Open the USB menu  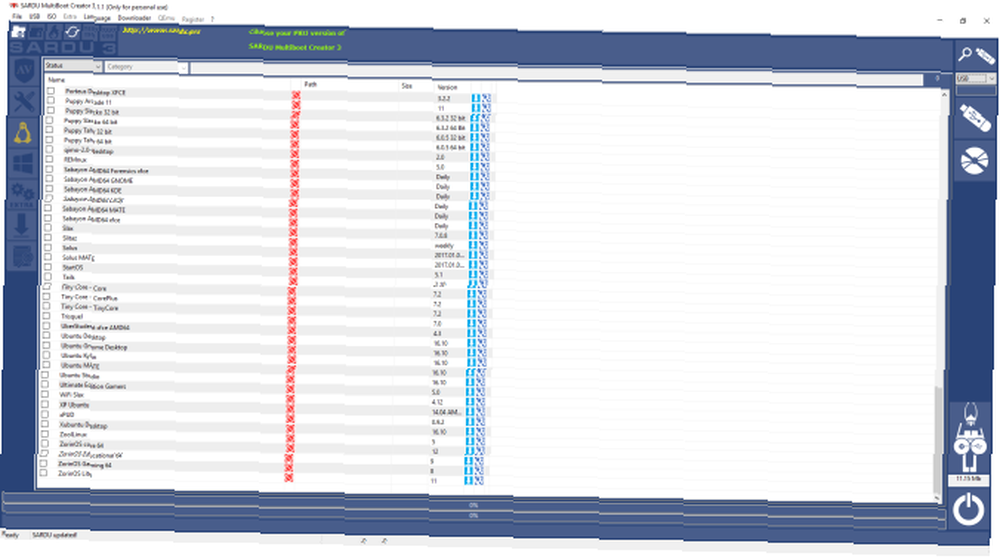(34, 17)
